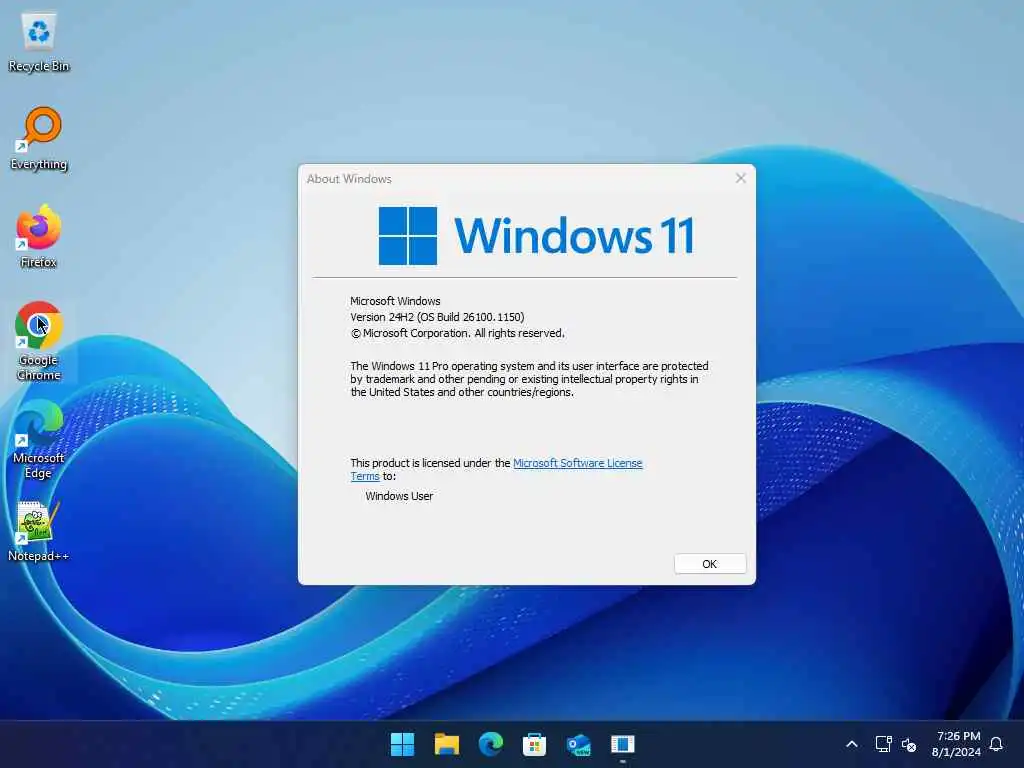Screen dimensions: 1024x768
Task: Click the 'Version 24H2 (OS Build 26100.1150)' text
Action: click(437, 317)
